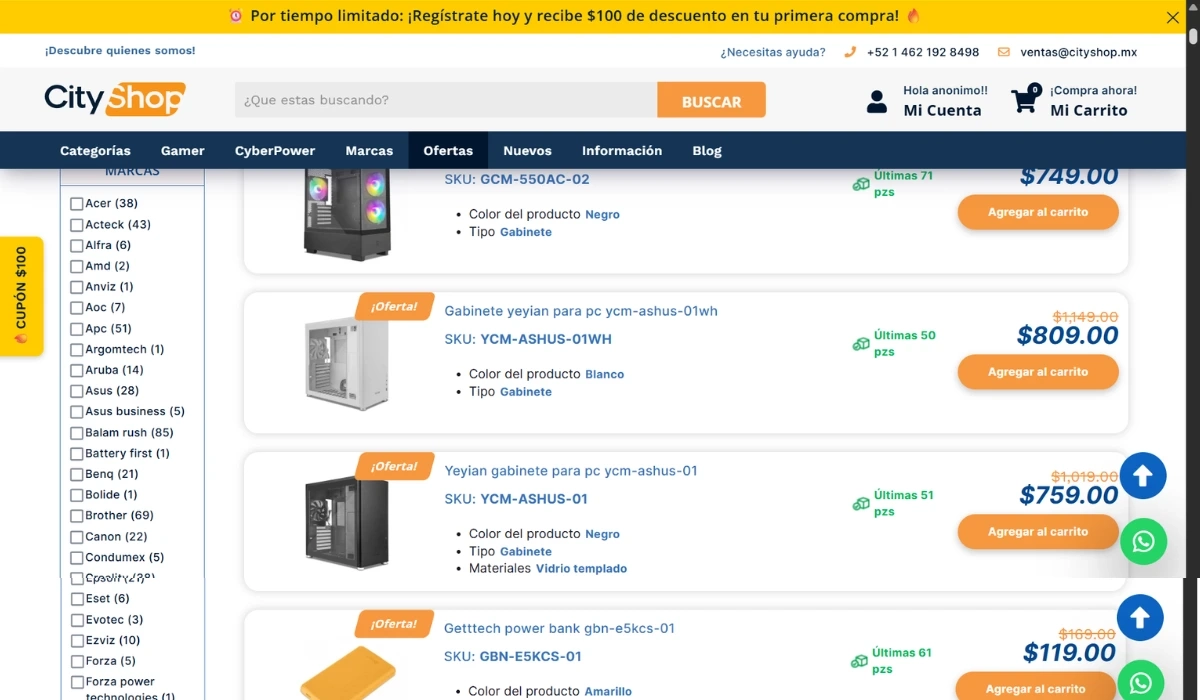Click the envelope icon next to ventas email
This screenshot has height=700, width=1200.
pos(1003,52)
